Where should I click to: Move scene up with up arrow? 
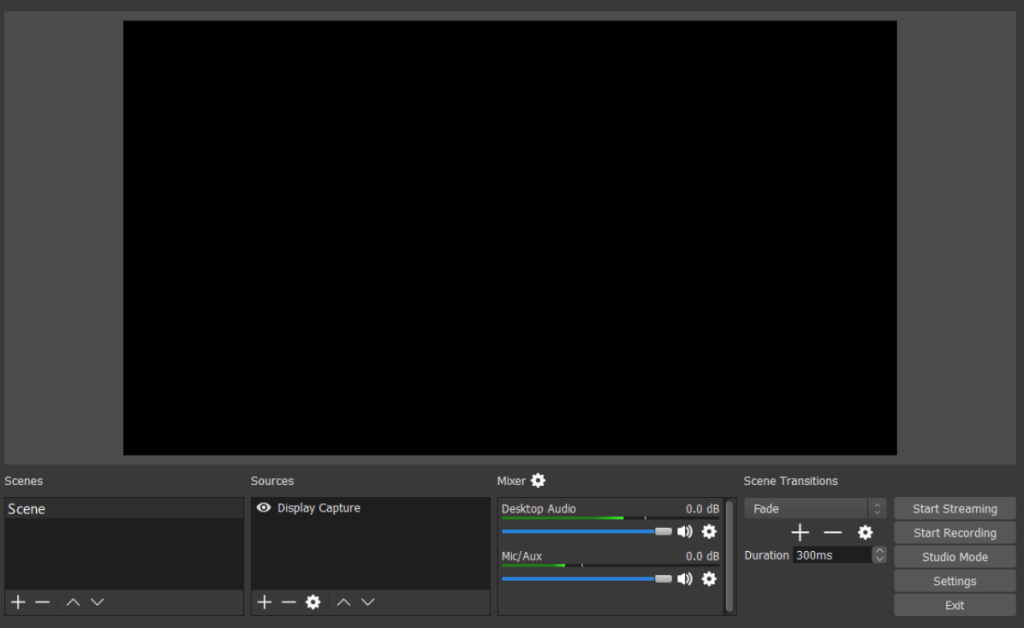click(72, 602)
